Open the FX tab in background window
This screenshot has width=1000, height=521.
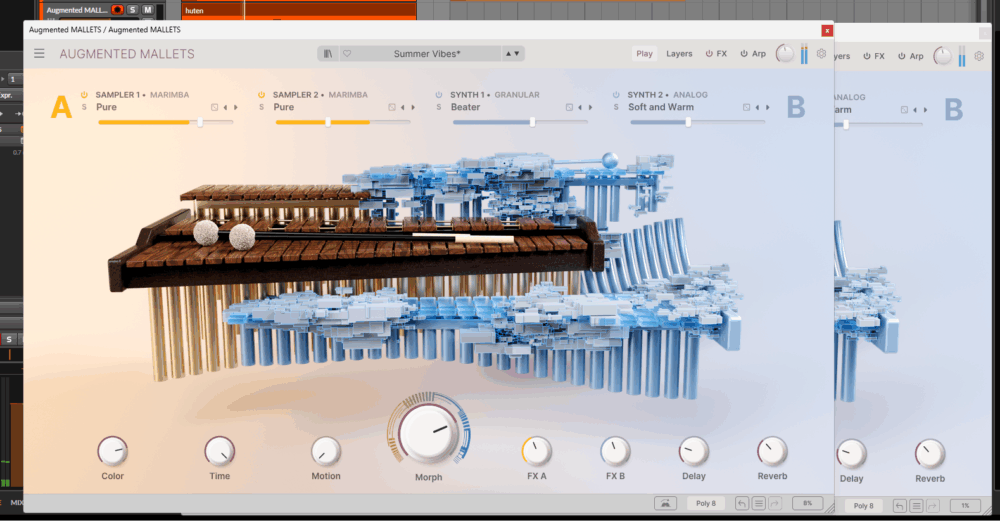[874, 56]
